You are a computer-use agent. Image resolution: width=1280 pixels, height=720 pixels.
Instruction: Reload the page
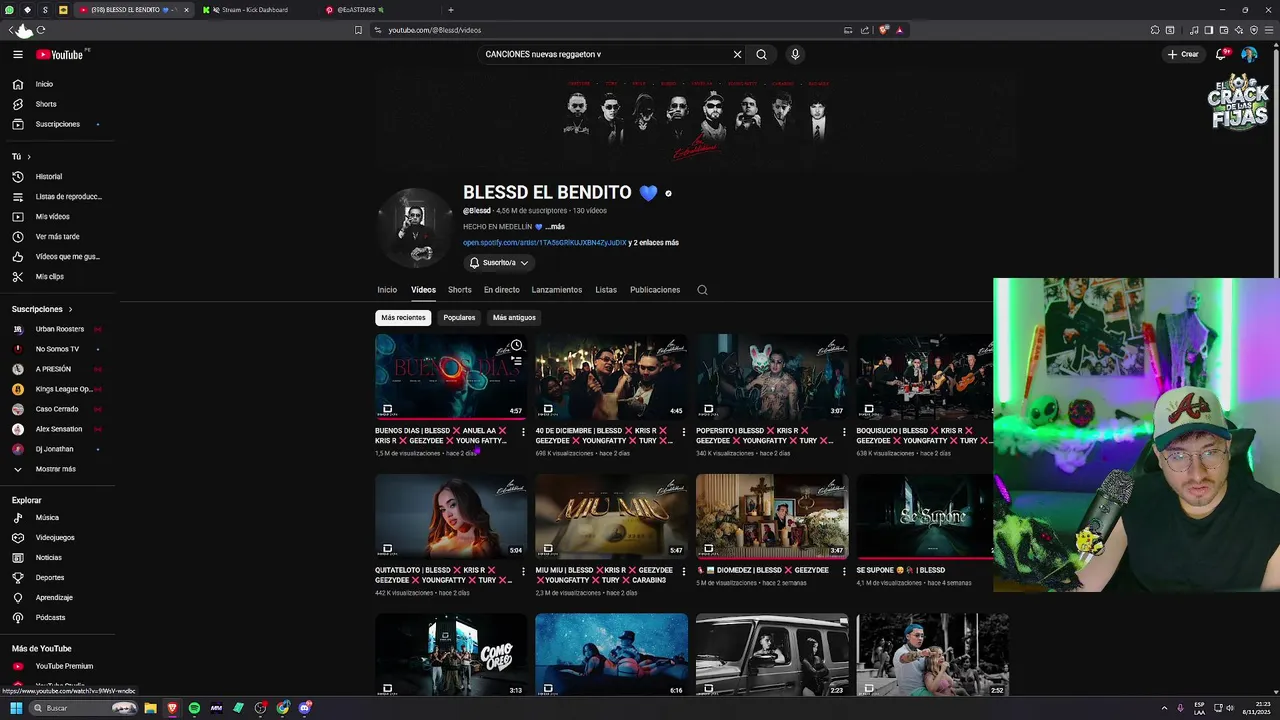[41, 30]
